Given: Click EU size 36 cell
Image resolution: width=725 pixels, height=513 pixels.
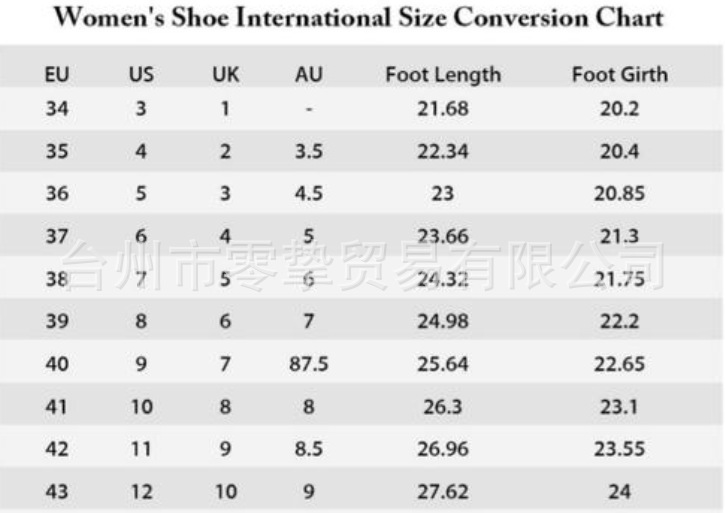Looking at the screenshot, I should [x=57, y=194].
